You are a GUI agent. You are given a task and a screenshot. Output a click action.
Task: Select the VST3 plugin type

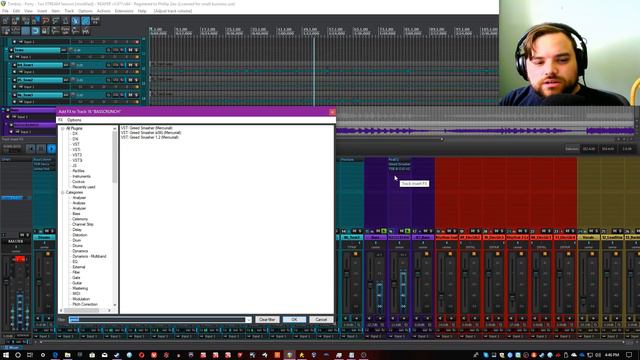coord(77,155)
